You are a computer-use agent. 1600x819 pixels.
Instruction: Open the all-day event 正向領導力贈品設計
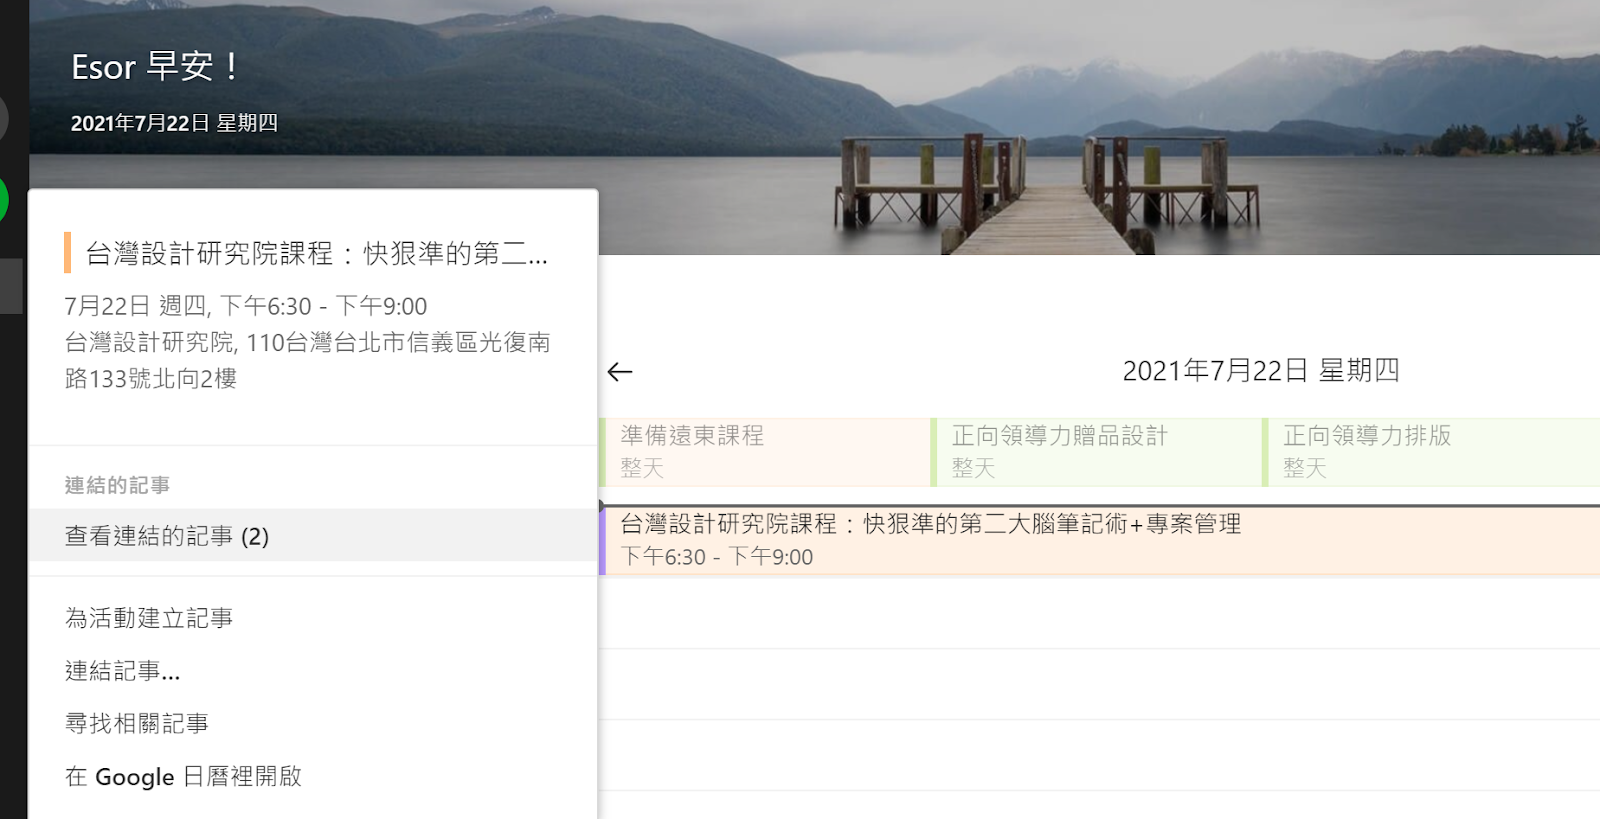tap(1097, 452)
